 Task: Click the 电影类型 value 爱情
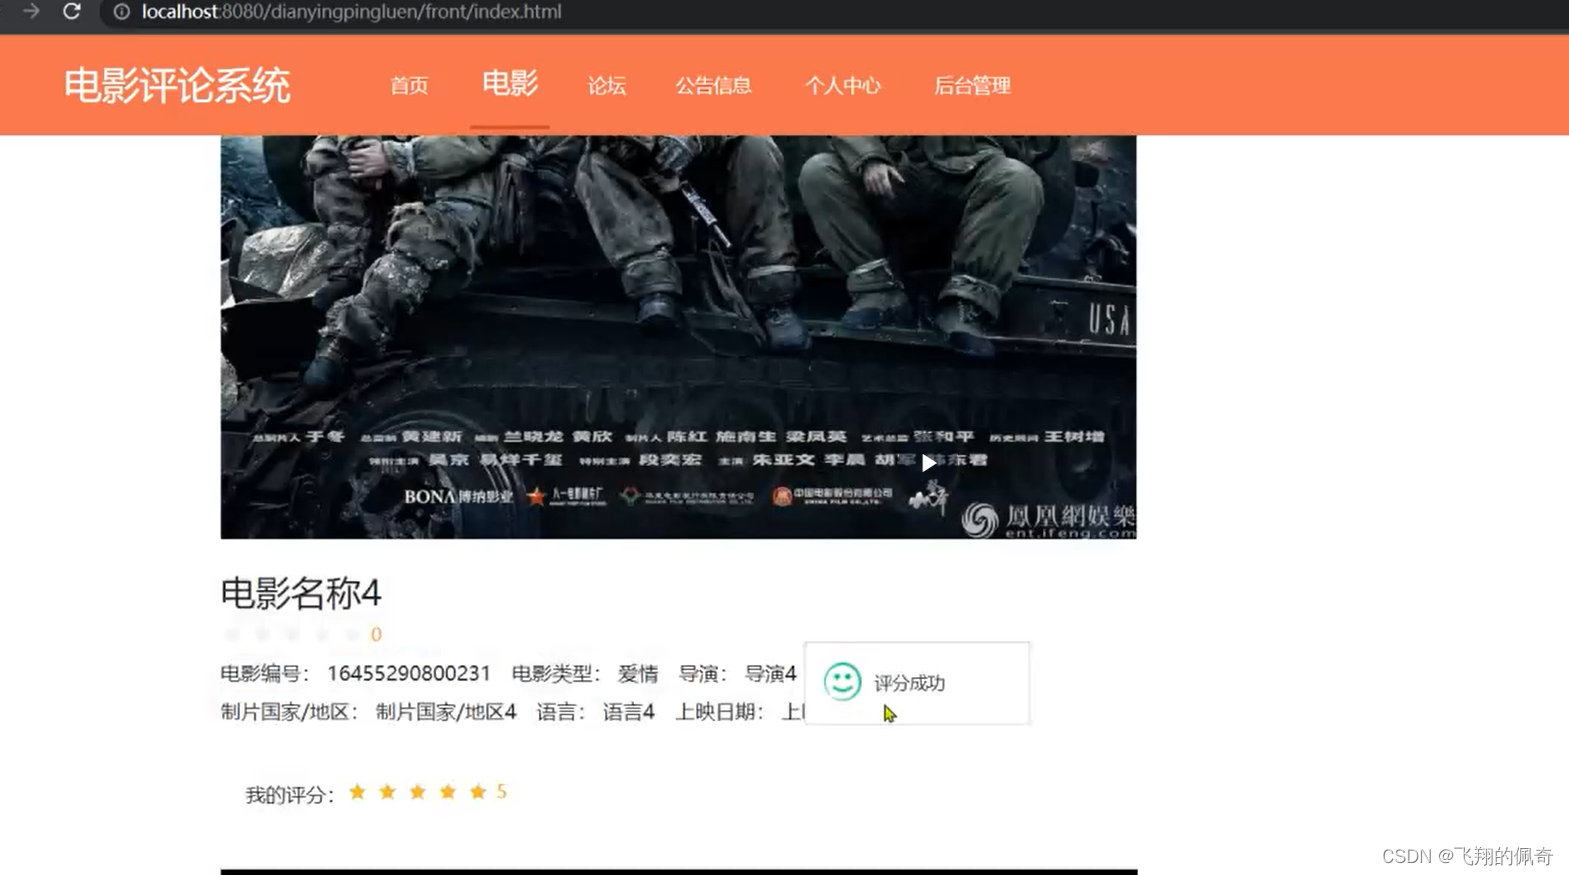click(638, 674)
